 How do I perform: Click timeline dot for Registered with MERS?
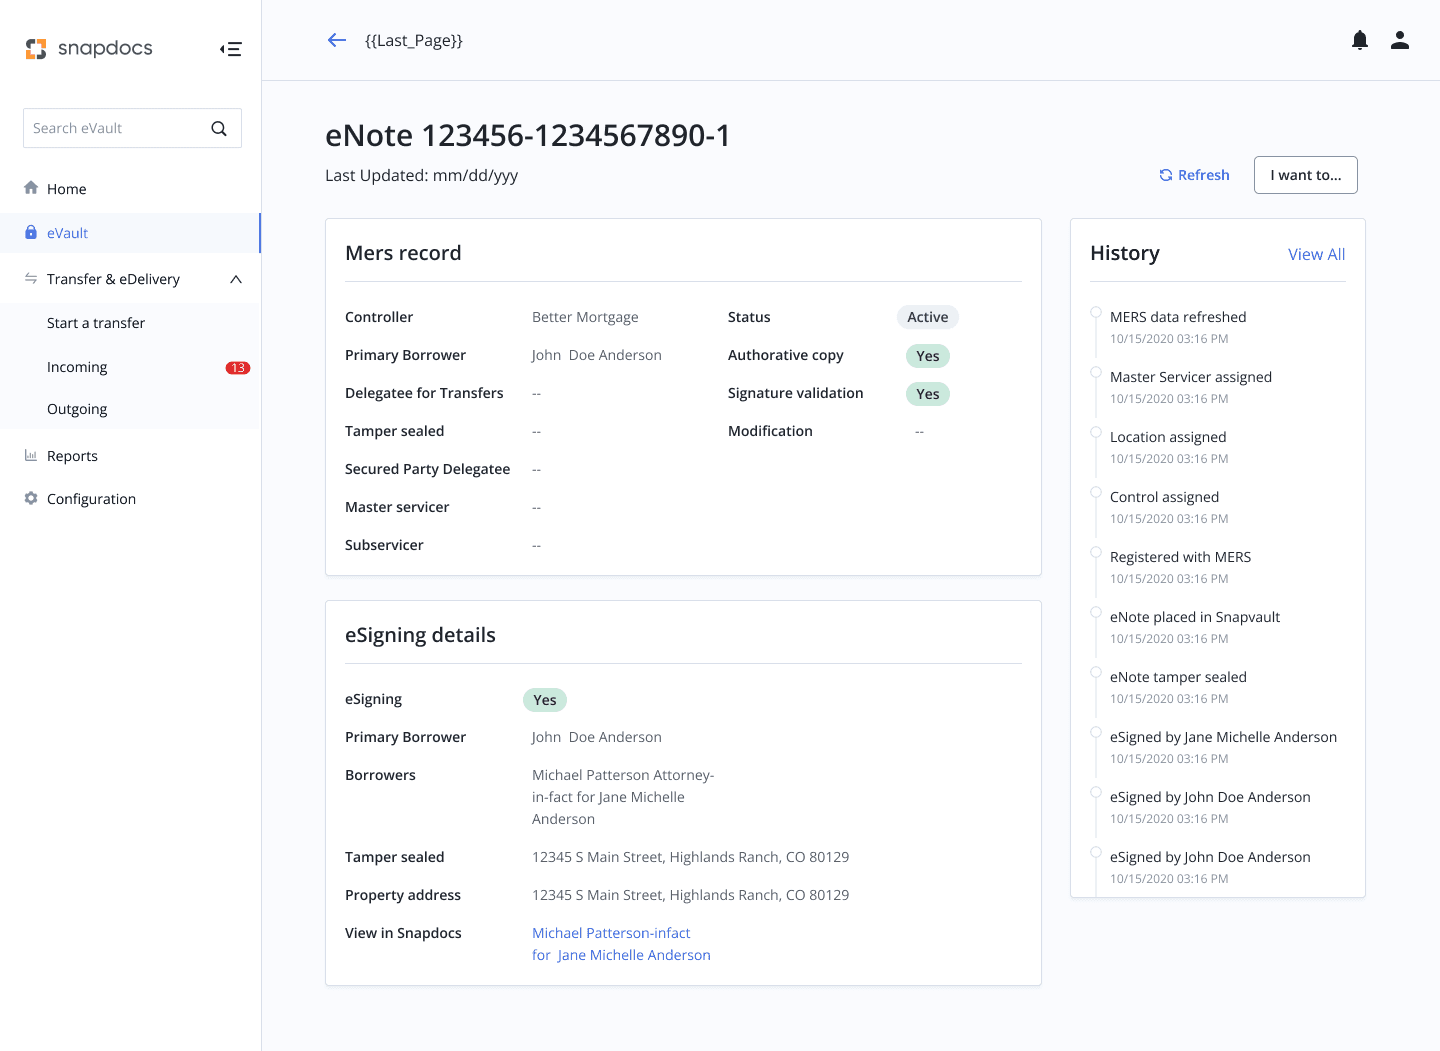coord(1096,552)
